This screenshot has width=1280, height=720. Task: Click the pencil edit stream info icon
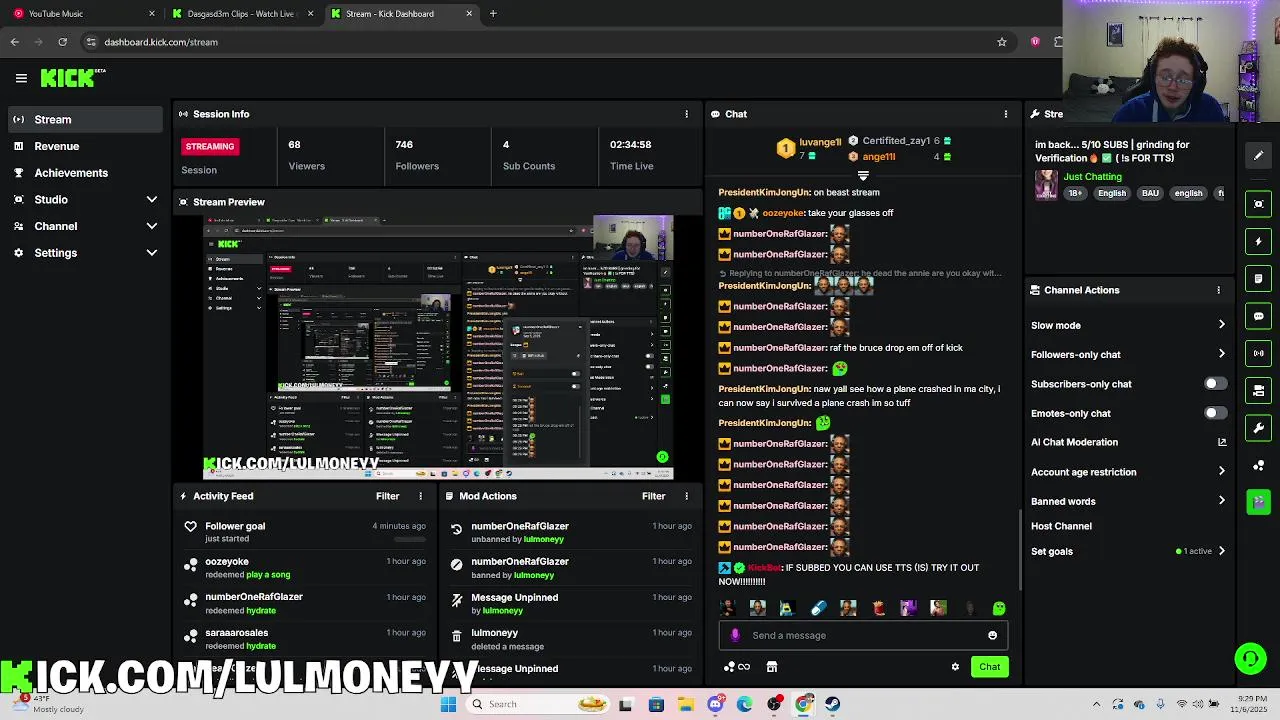click(x=1258, y=155)
